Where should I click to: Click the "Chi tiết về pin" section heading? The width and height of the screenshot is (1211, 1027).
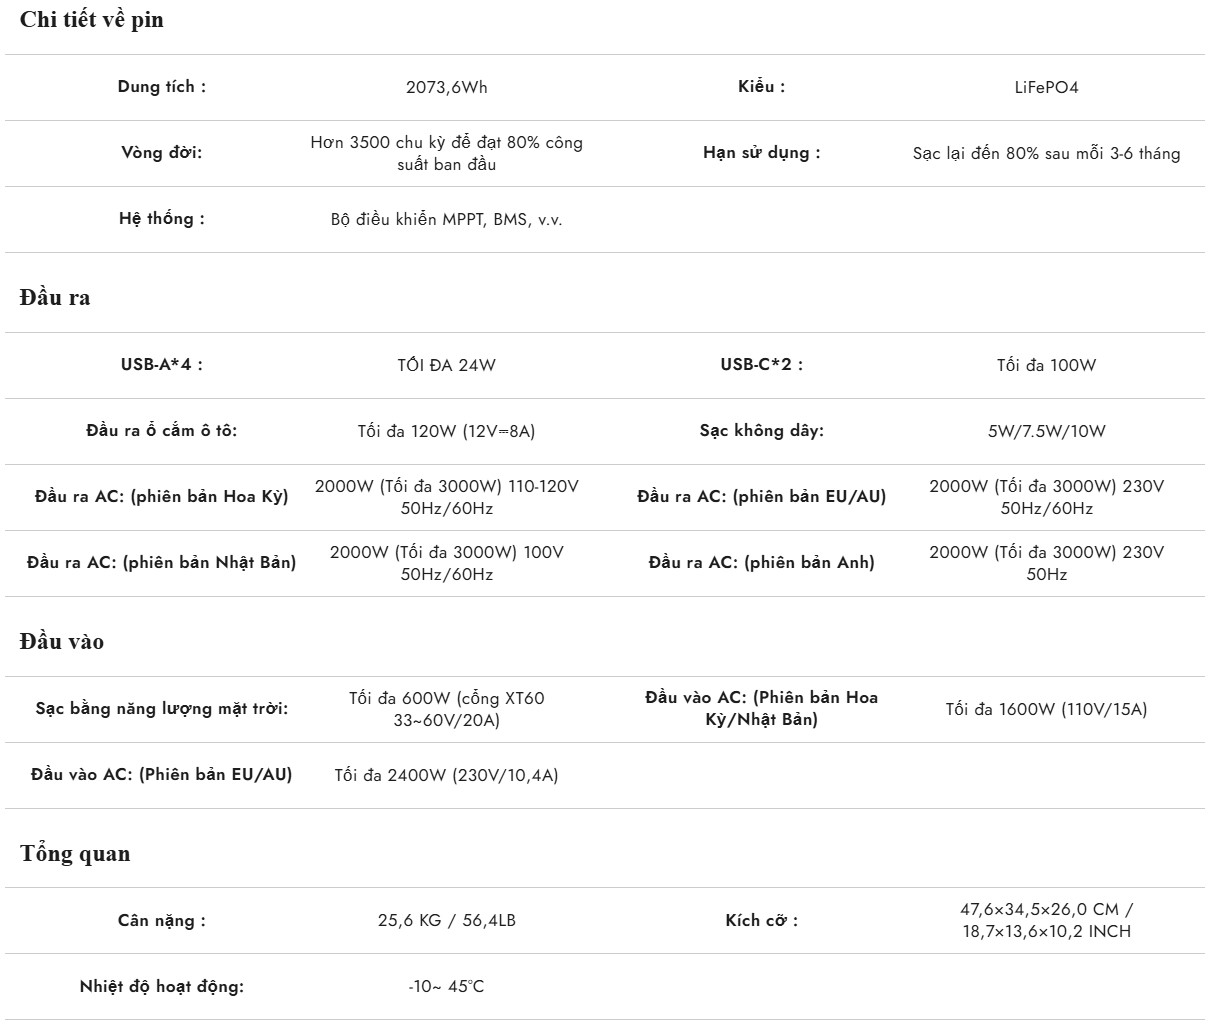pos(91,20)
